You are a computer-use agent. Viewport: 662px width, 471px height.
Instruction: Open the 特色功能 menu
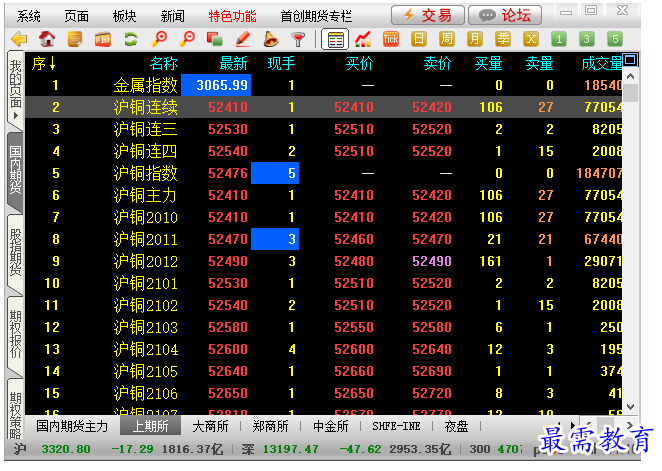tap(232, 16)
